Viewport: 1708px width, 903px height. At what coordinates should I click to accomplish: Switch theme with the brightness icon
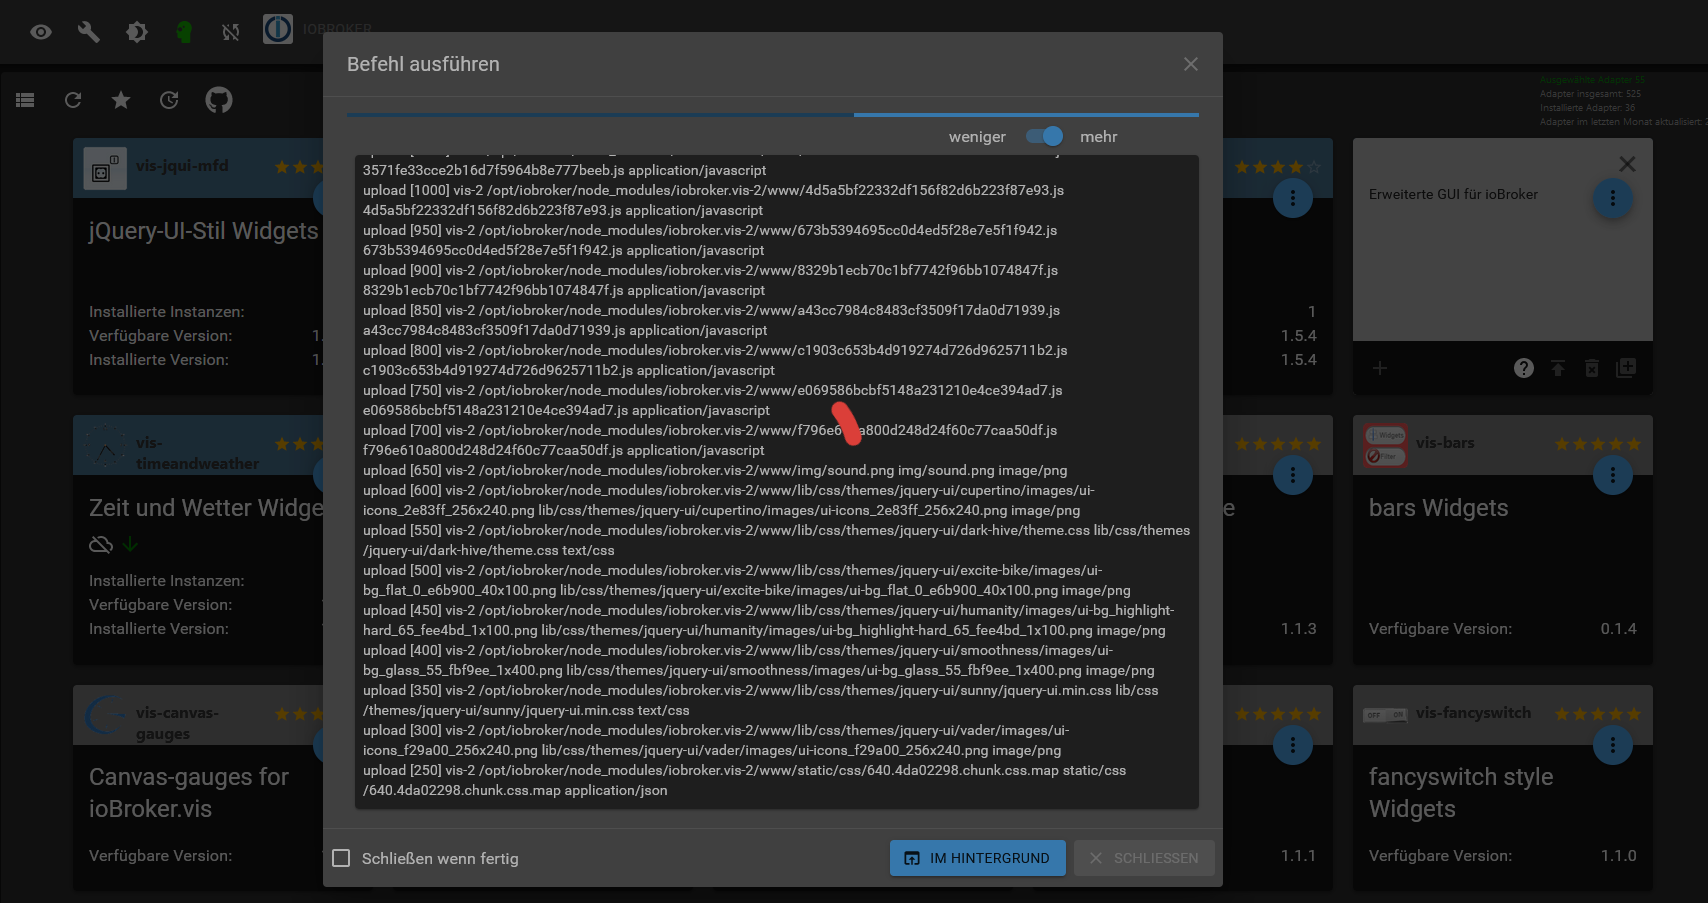pyautogui.click(x=137, y=32)
